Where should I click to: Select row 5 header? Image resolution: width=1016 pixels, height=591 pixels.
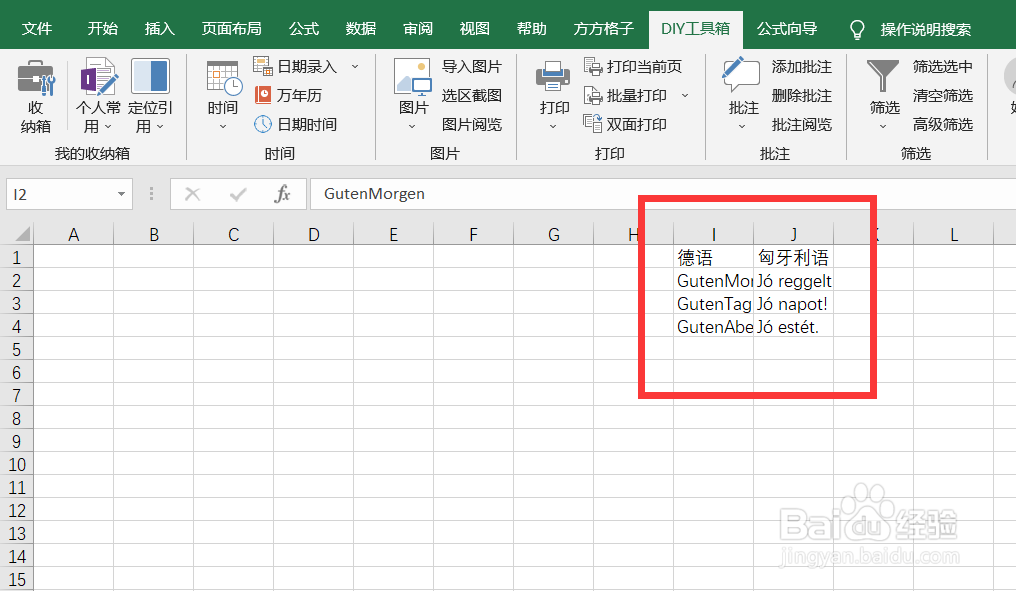tap(16, 350)
